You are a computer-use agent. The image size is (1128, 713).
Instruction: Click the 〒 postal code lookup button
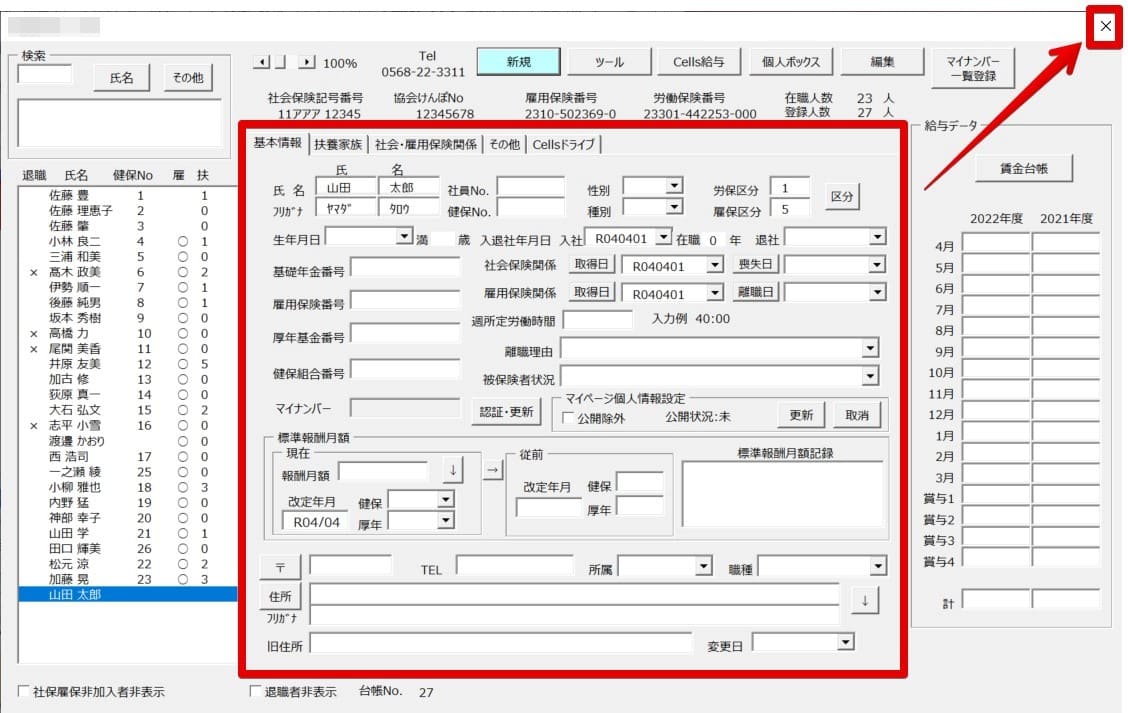(281, 567)
